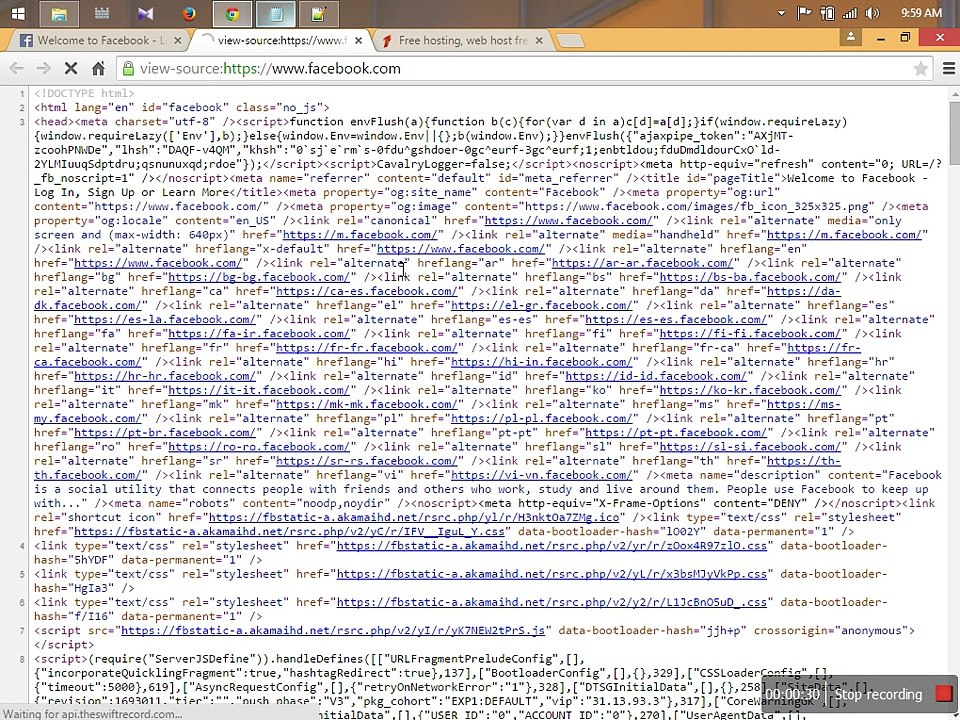Stop loading the page

[x=71, y=69]
